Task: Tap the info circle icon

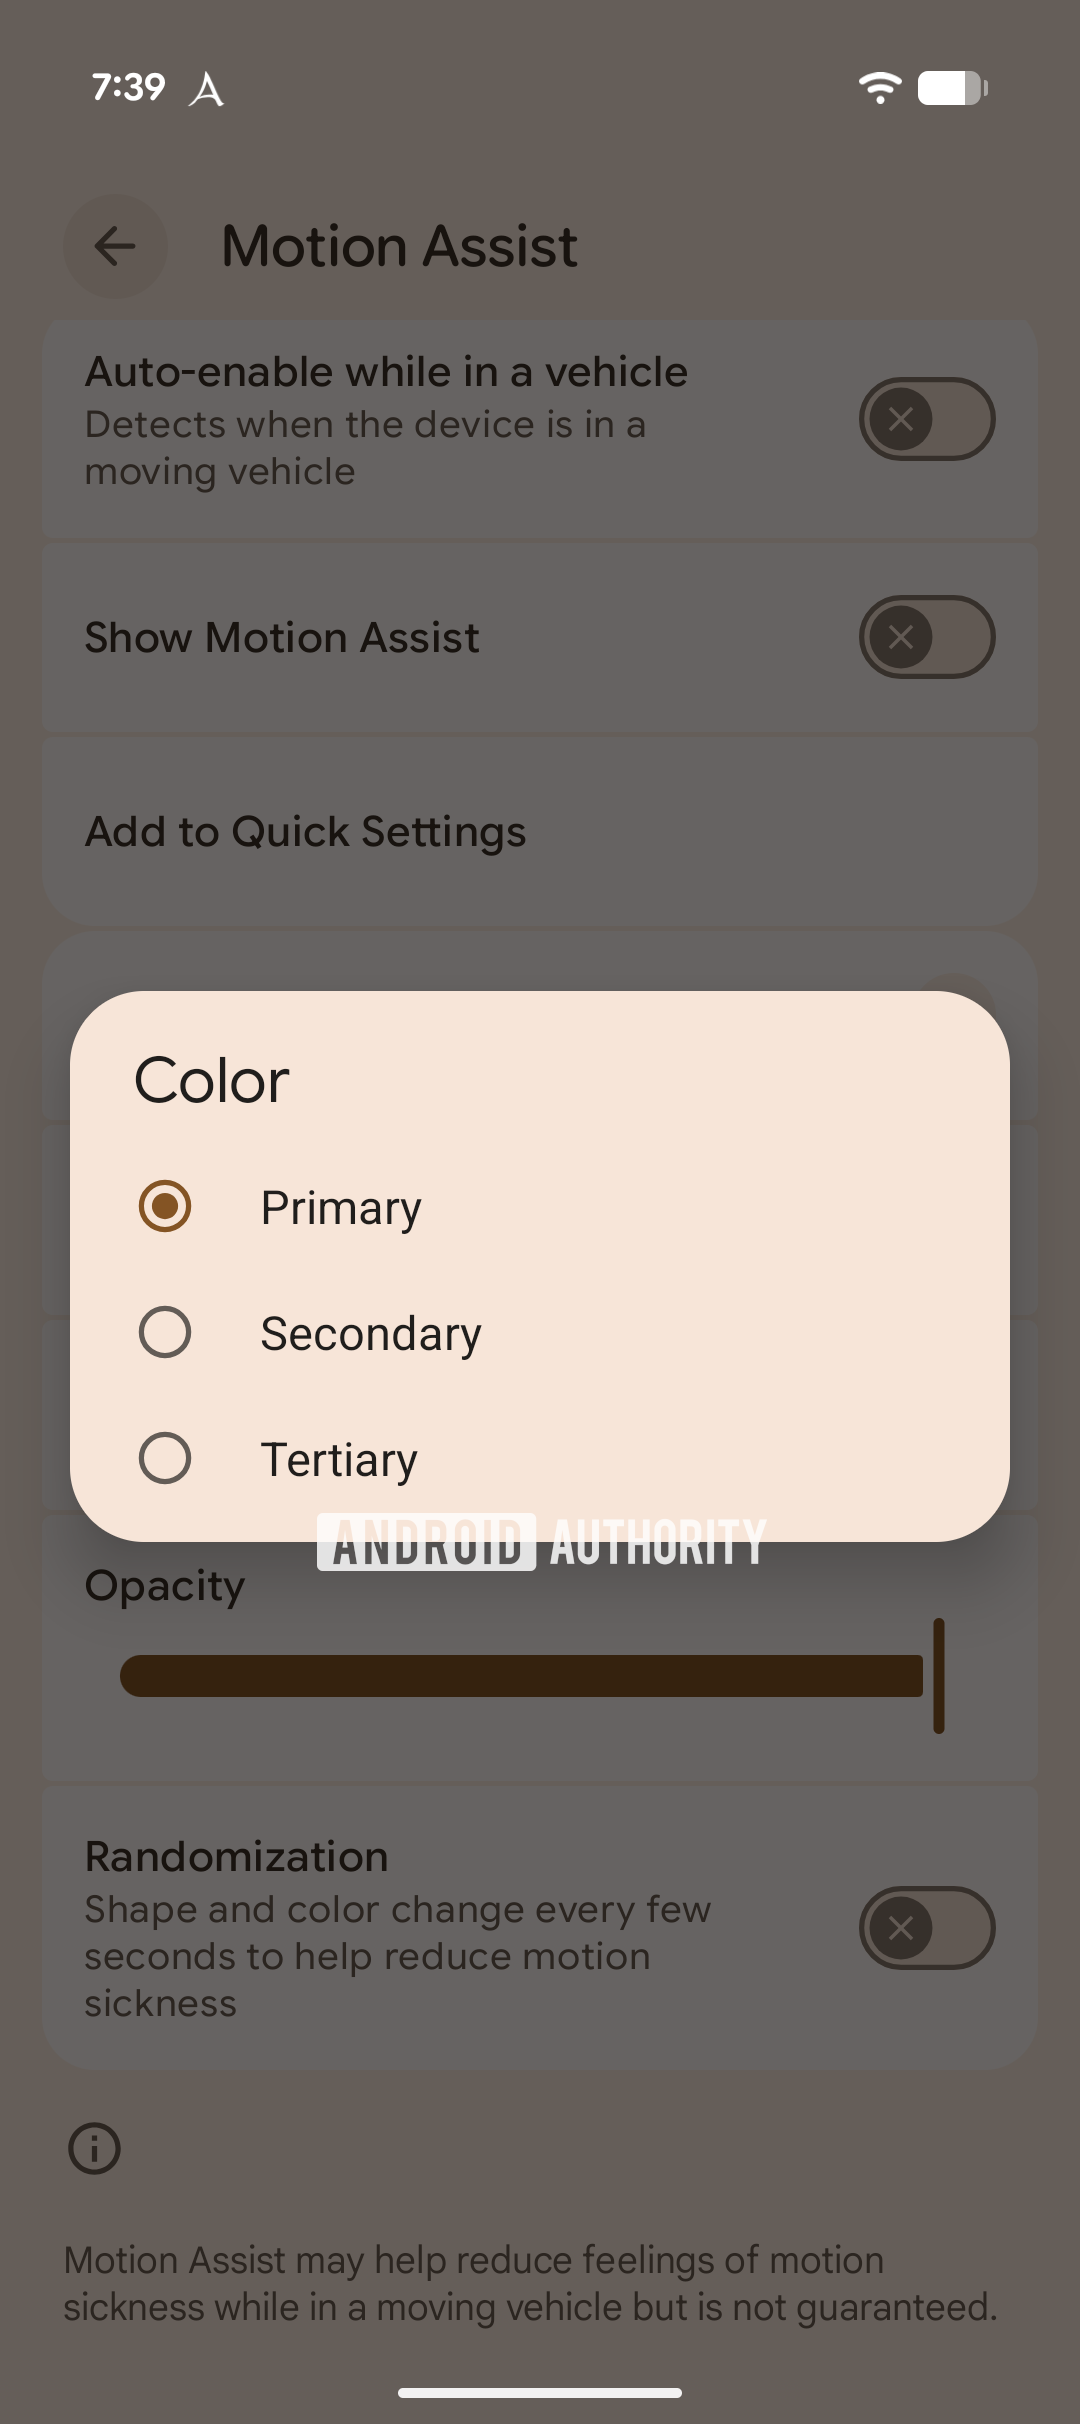Action: click(95, 2148)
